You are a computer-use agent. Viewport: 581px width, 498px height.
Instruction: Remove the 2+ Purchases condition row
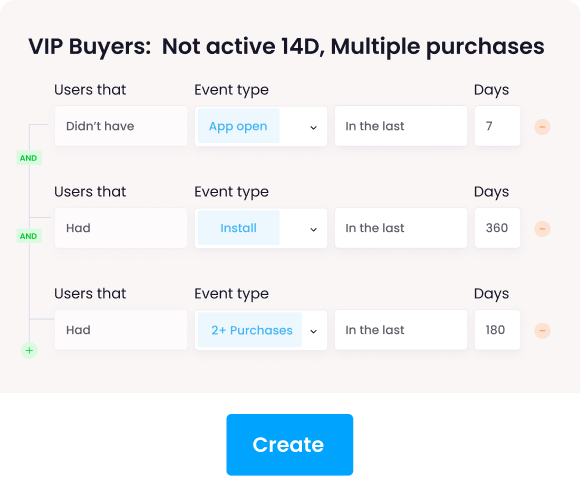pos(542,331)
